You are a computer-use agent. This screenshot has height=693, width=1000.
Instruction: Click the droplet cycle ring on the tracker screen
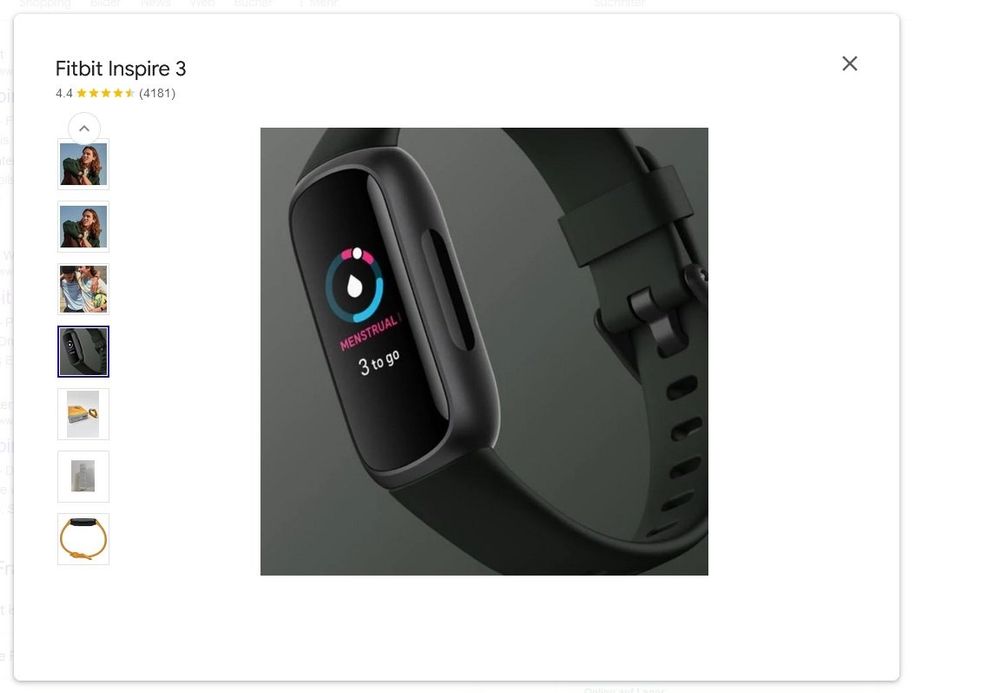[355, 285]
